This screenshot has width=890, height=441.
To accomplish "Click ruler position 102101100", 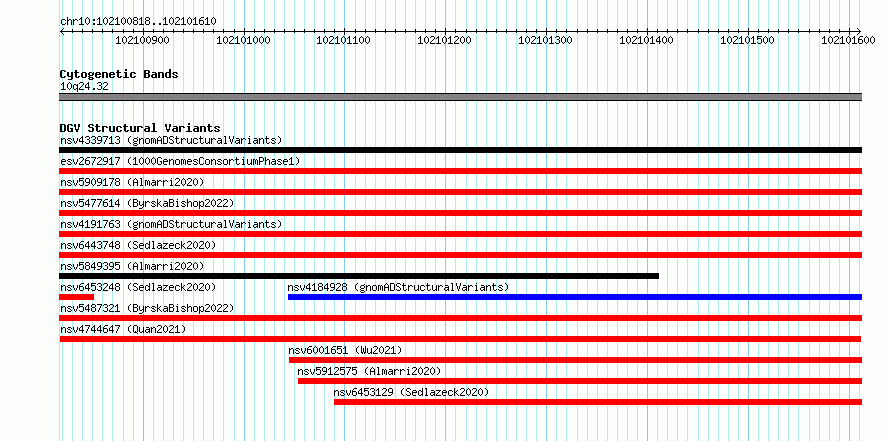I will (343, 40).
